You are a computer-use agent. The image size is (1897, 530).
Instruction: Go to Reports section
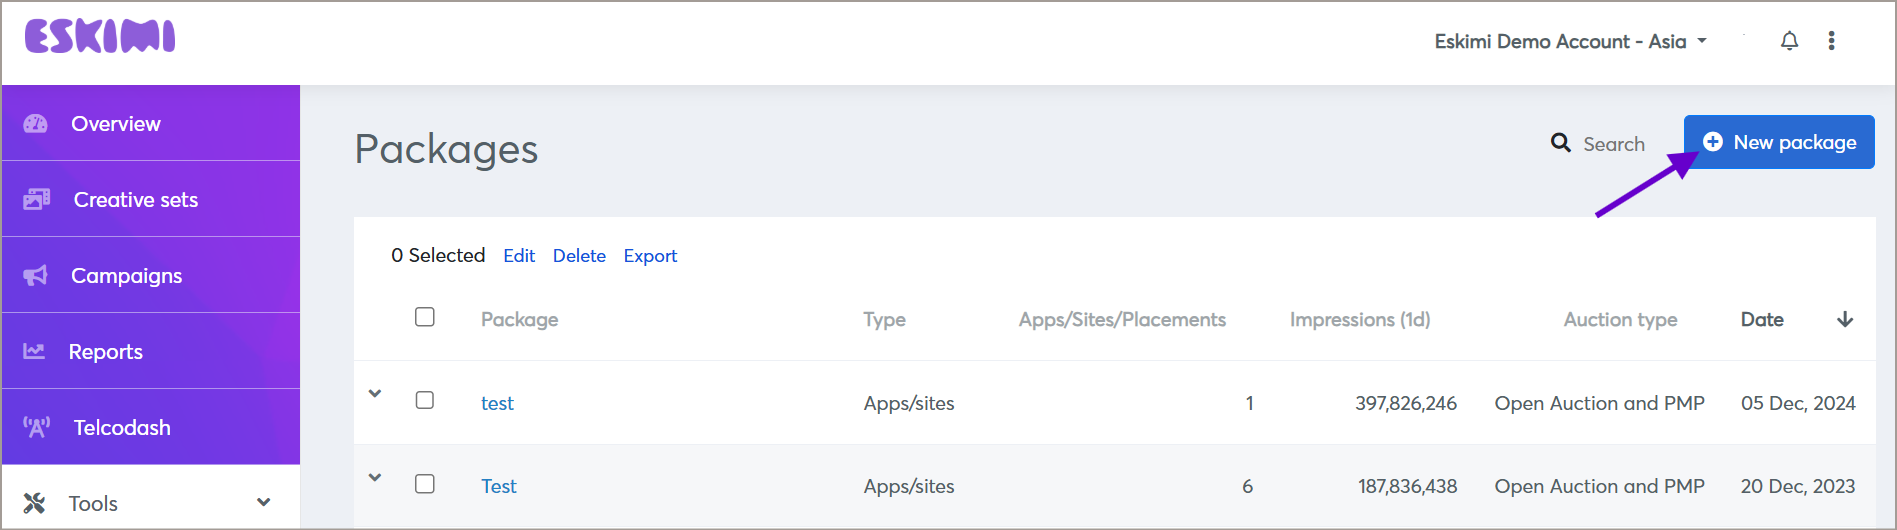105,351
